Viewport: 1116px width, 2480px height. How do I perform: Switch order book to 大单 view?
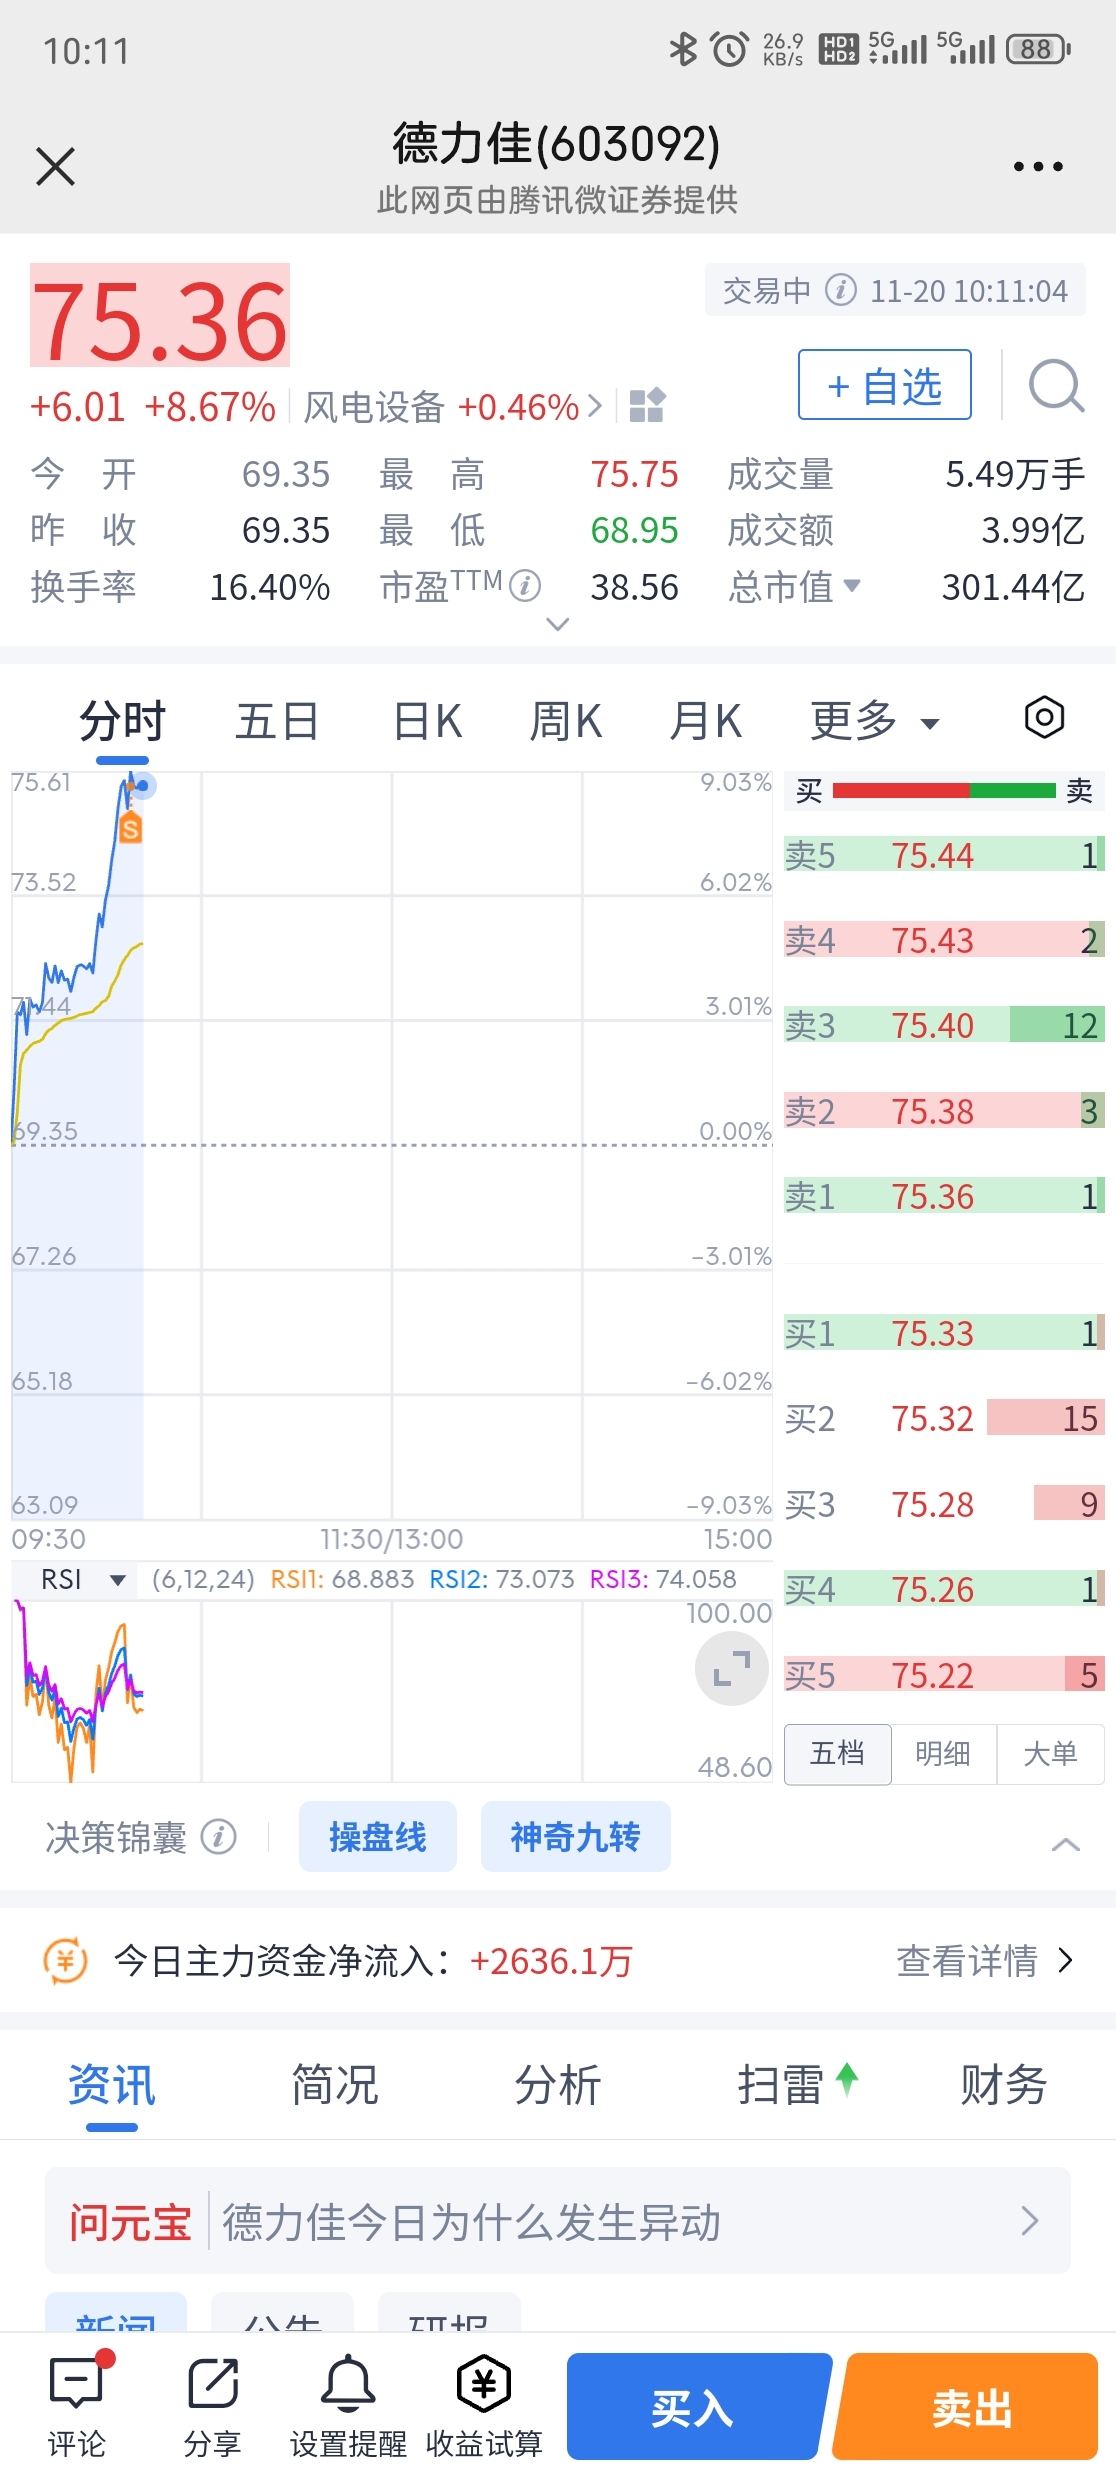click(x=1050, y=1753)
